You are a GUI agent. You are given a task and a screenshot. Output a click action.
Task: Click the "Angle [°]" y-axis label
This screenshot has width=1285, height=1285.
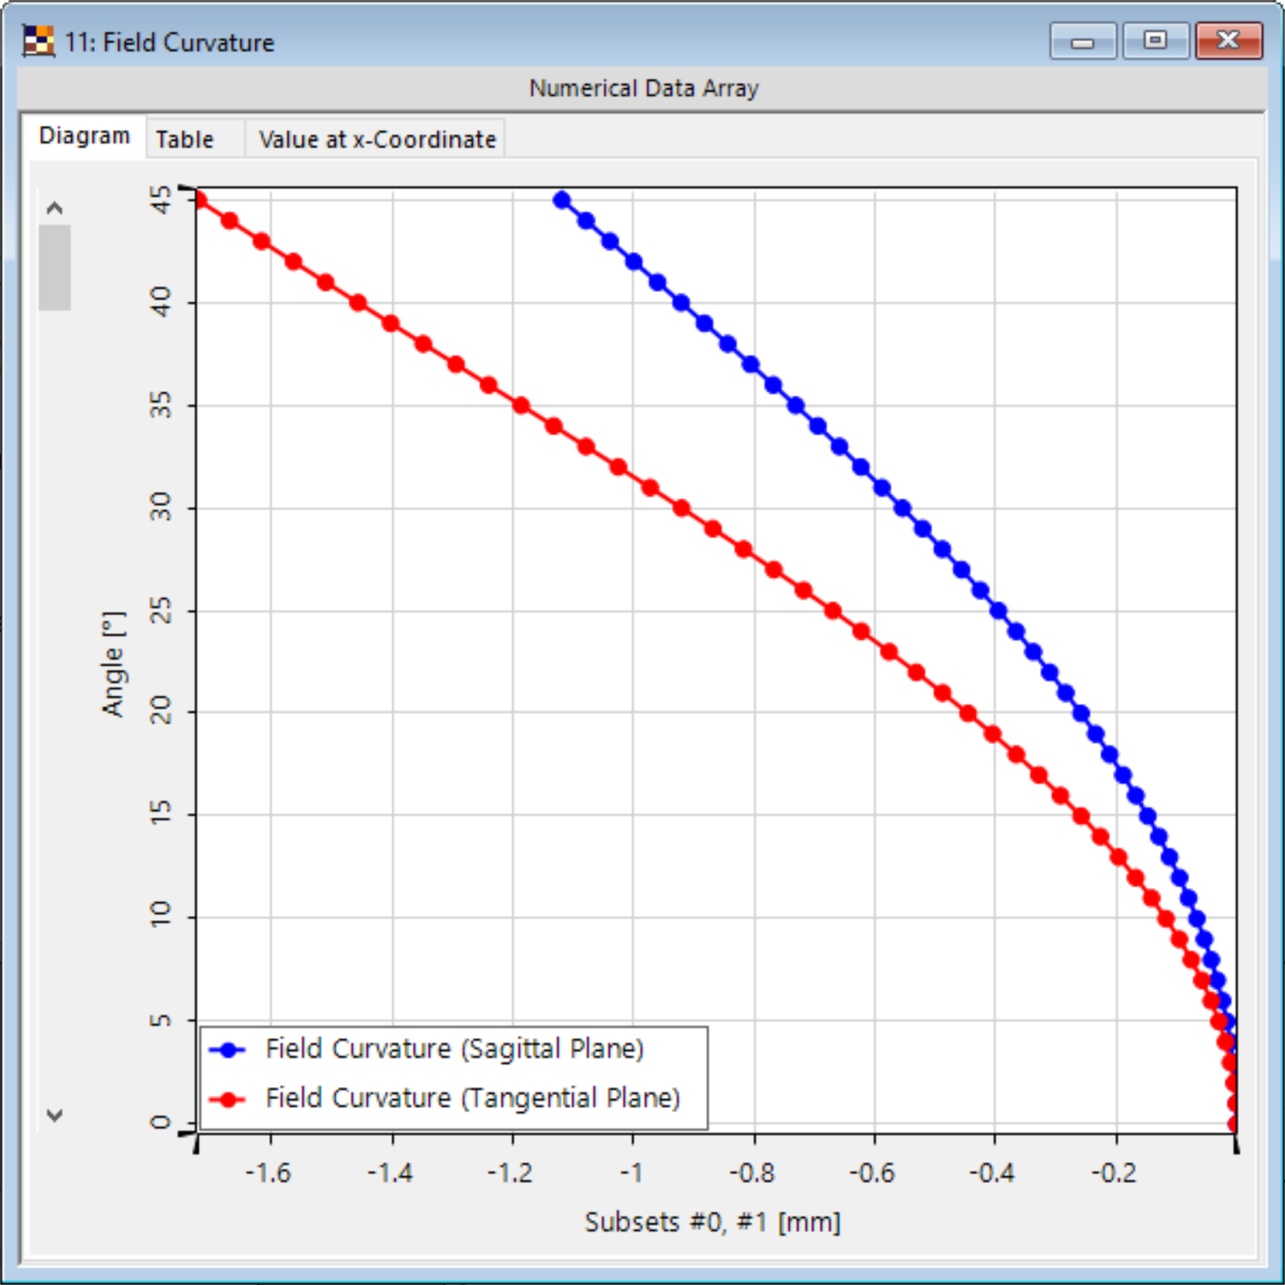click(114, 663)
